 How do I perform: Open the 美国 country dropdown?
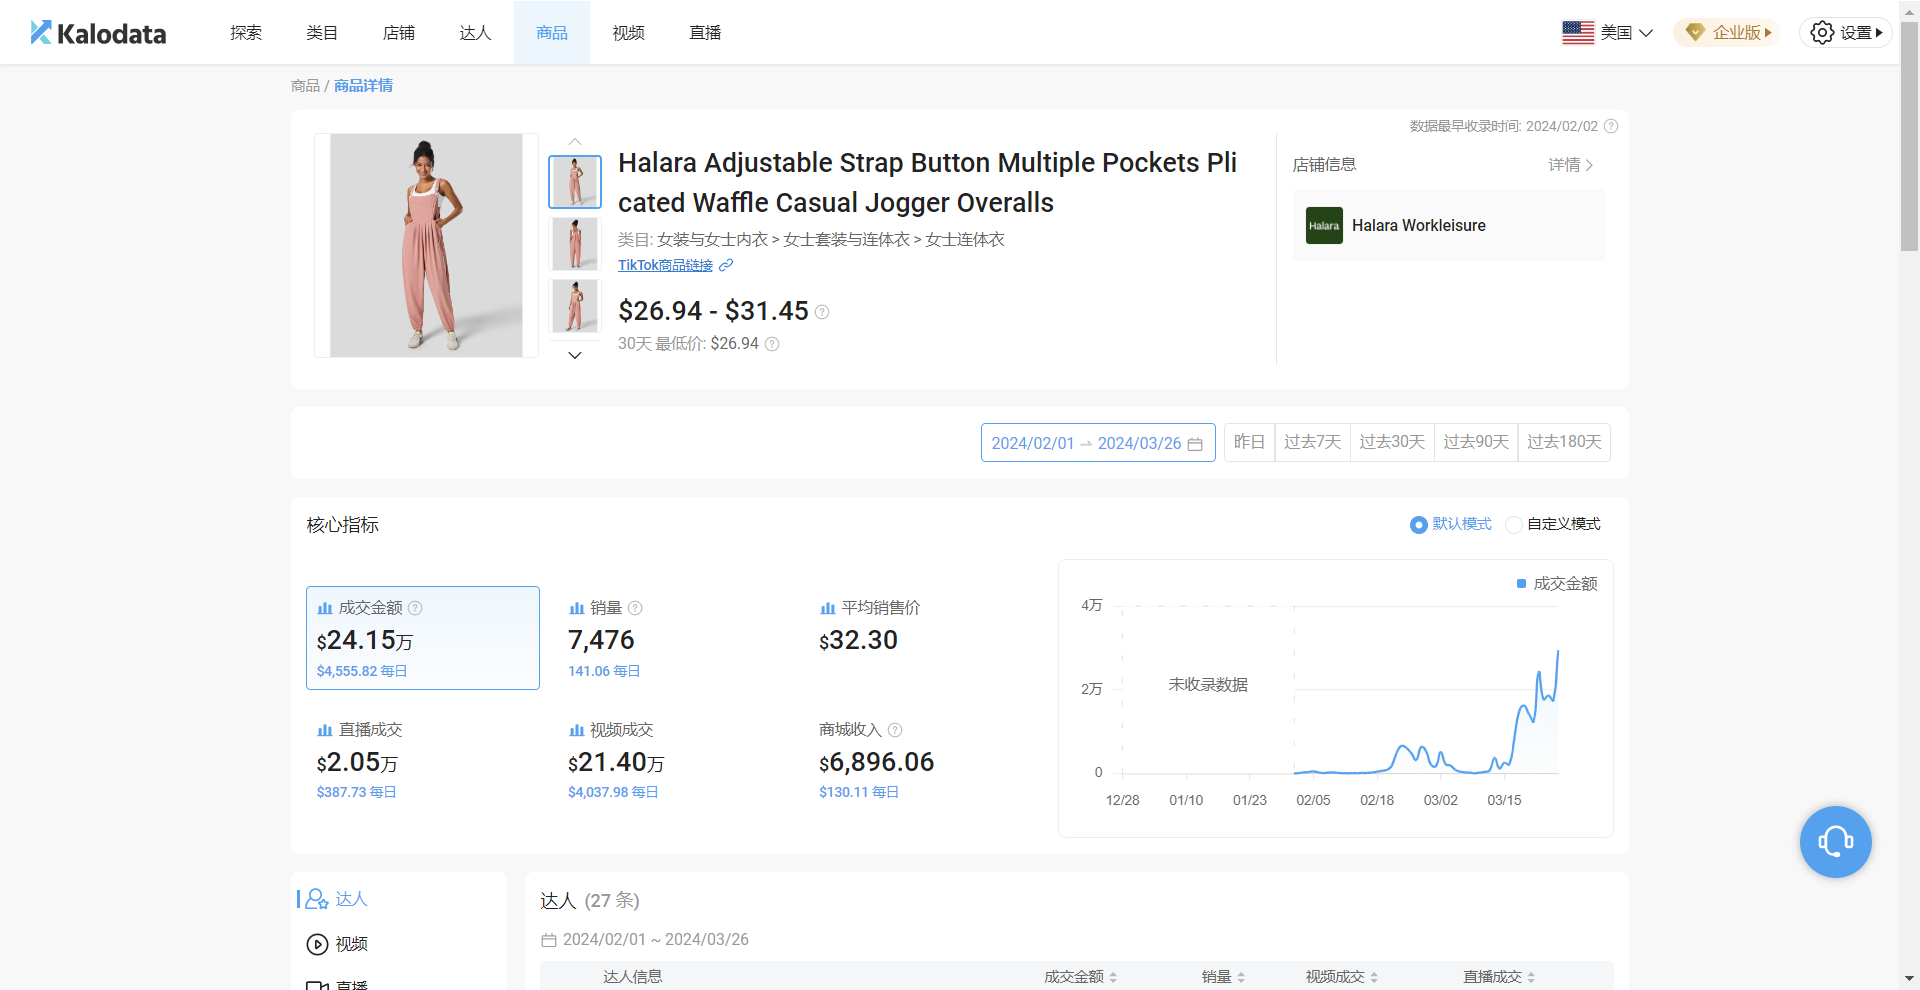pyautogui.click(x=1607, y=33)
